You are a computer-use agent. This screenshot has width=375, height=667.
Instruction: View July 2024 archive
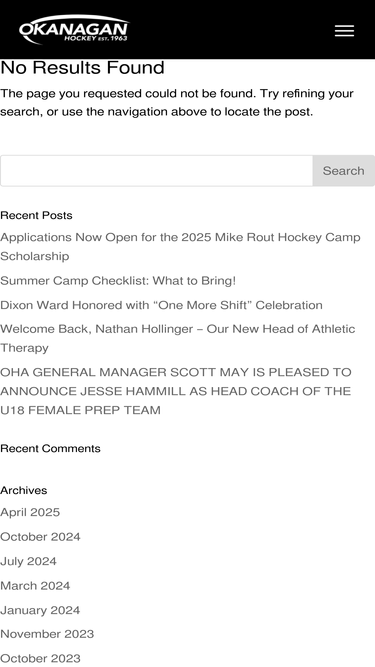click(x=28, y=561)
